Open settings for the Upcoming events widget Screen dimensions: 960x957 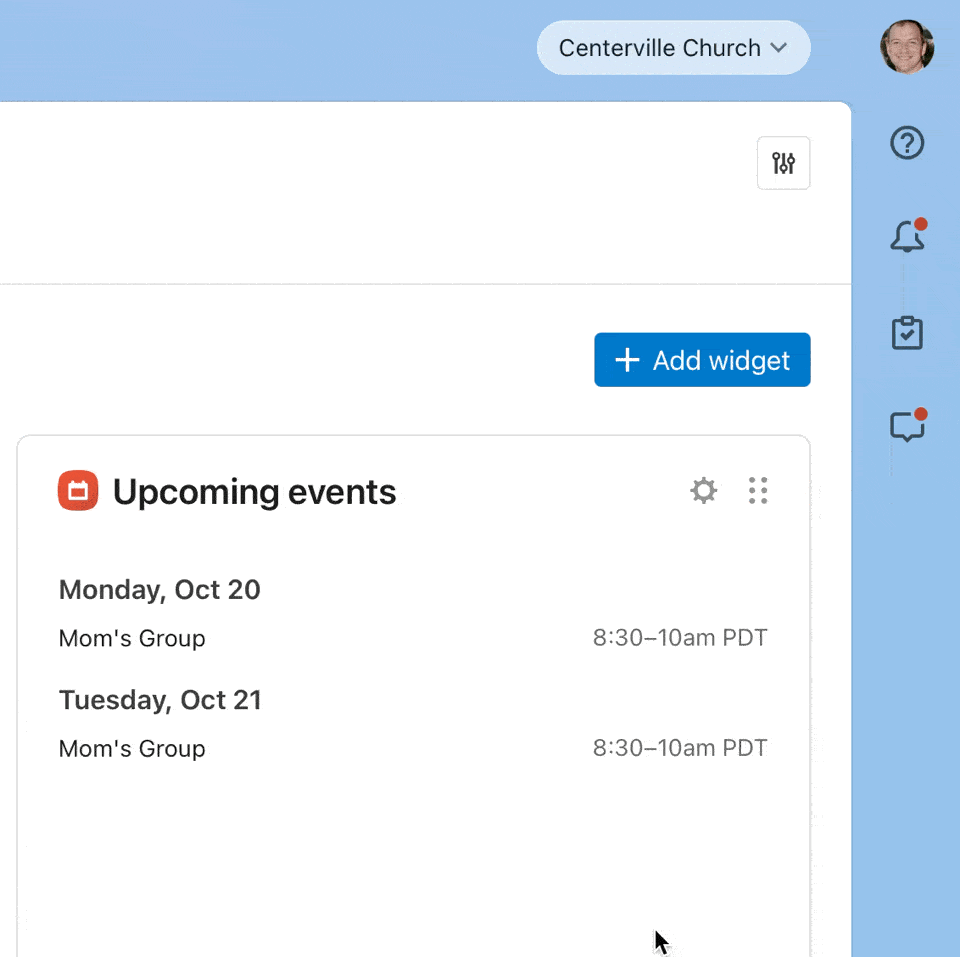click(x=703, y=490)
